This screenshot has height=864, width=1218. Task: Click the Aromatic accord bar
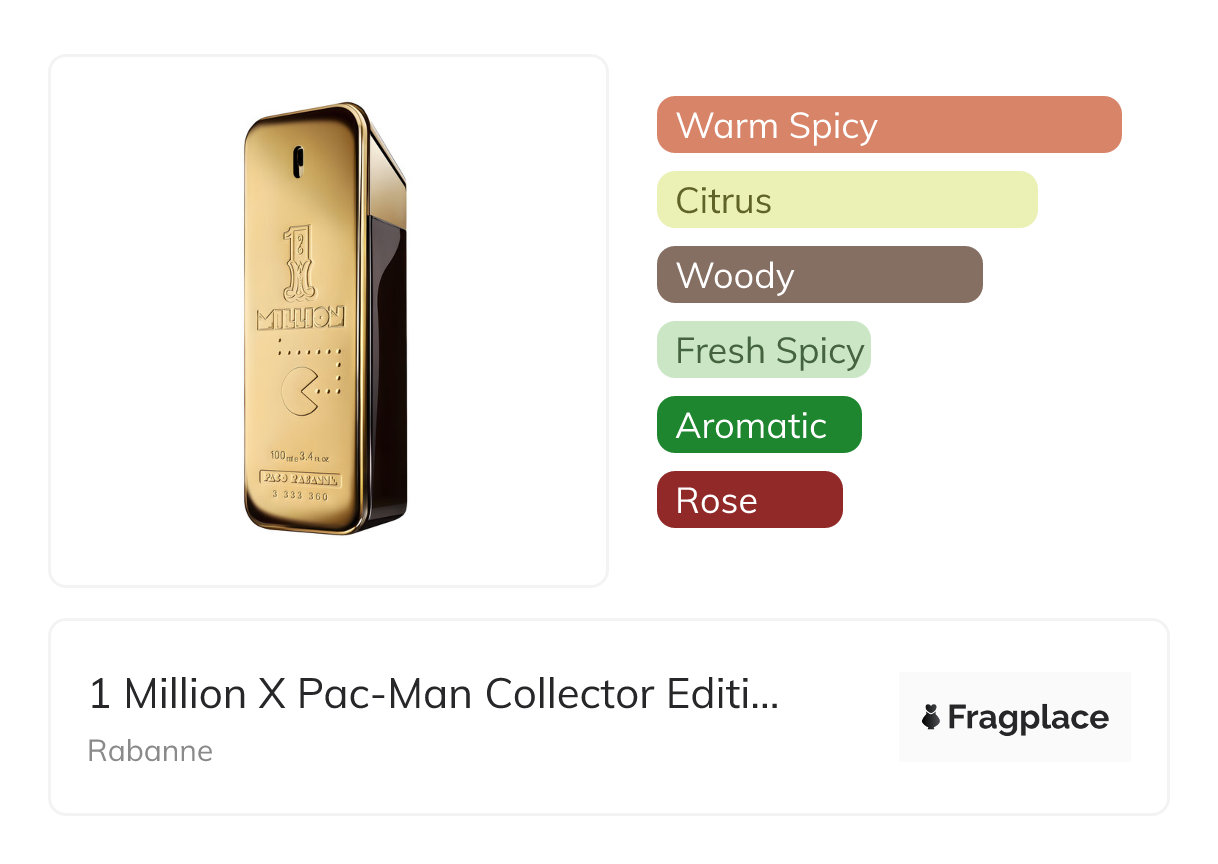coord(758,425)
